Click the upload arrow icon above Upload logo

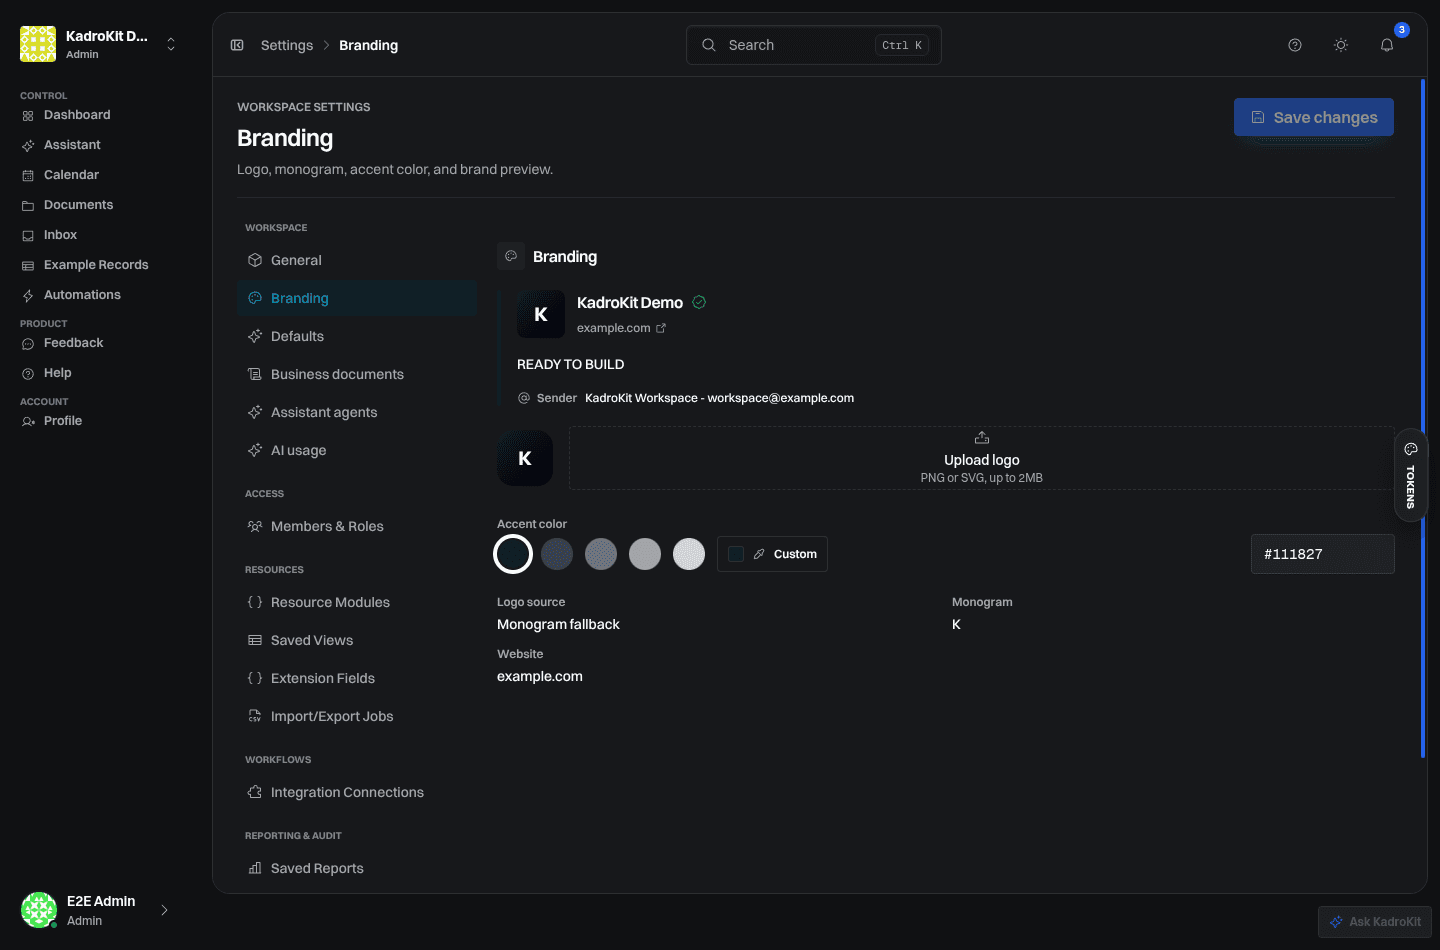pos(982,438)
